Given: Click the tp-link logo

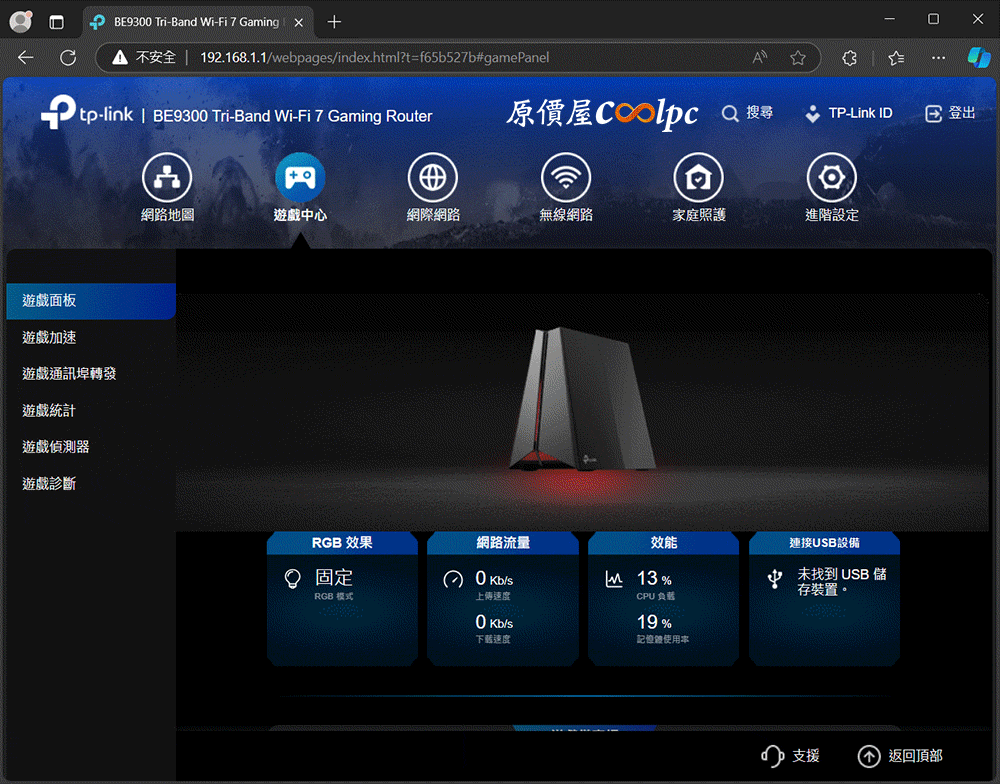Looking at the screenshot, I should tap(87, 112).
